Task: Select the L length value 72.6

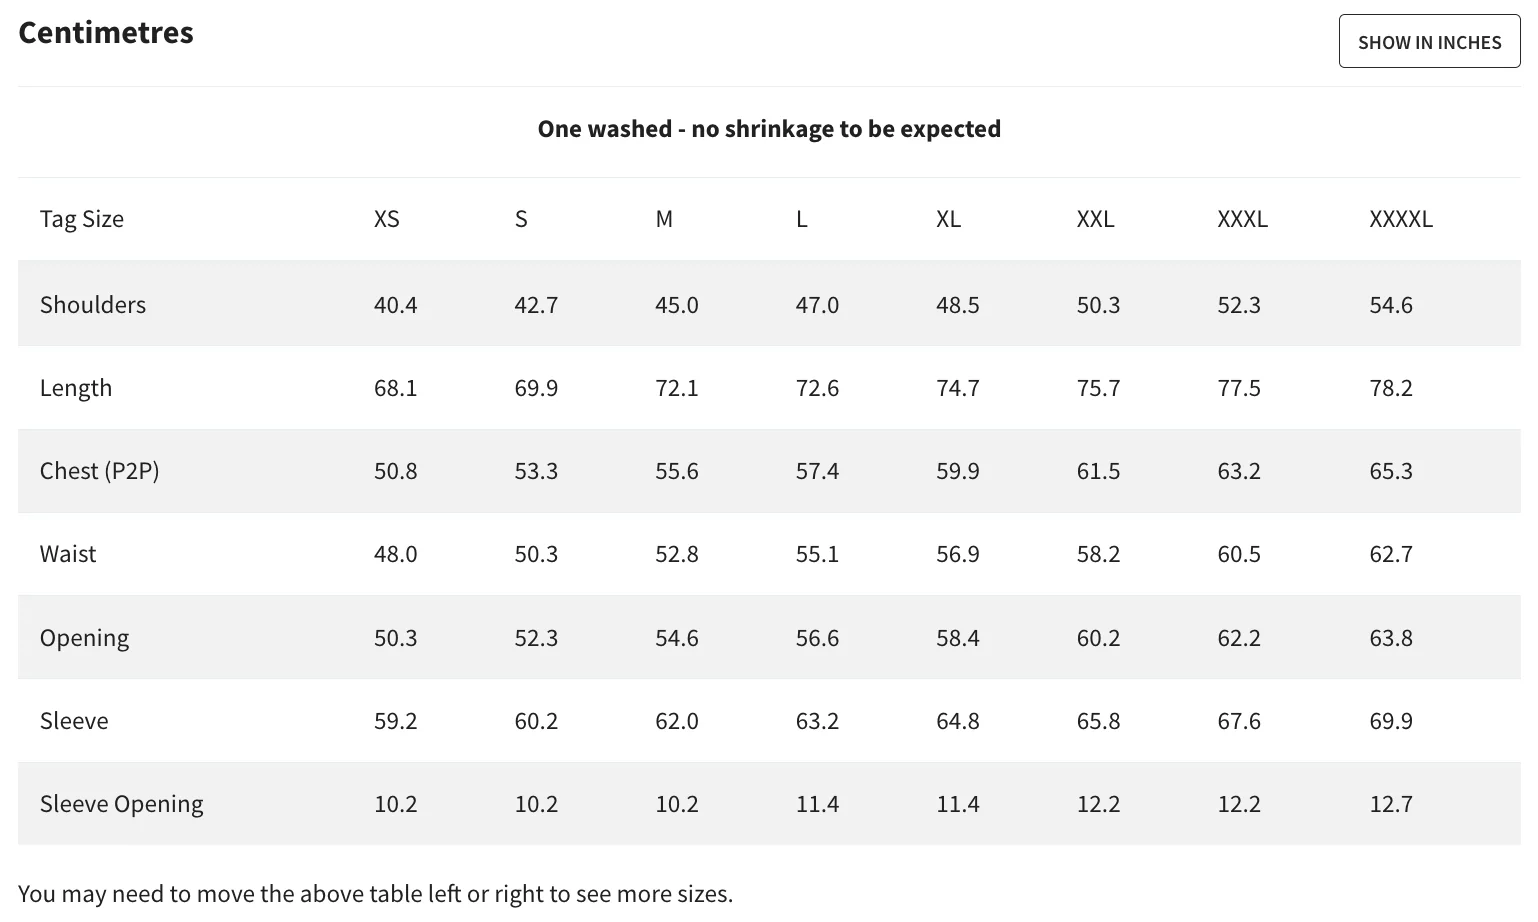Action: 817,388
